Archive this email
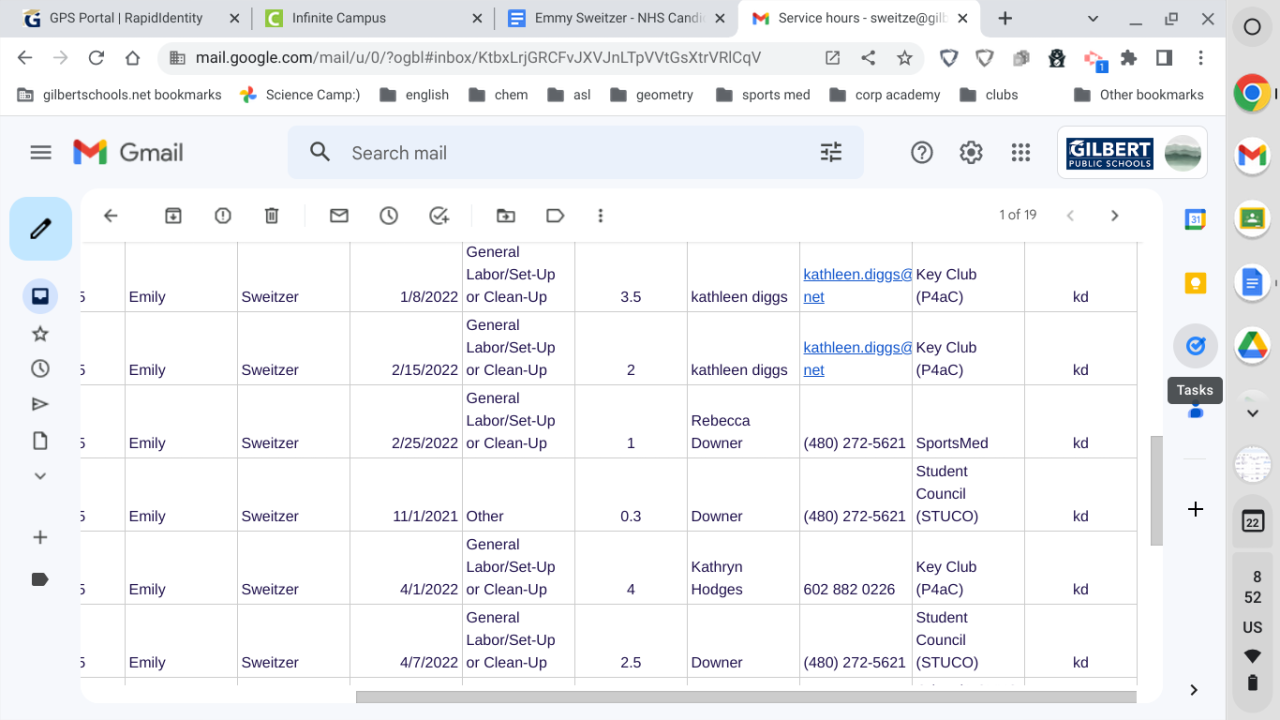Image resolution: width=1280 pixels, height=720 pixels. point(173,215)
